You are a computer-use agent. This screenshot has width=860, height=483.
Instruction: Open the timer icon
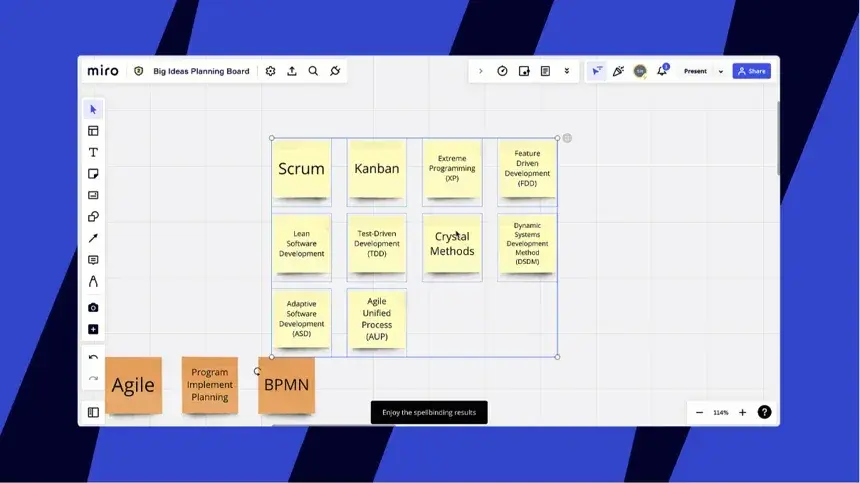(502, 71)
